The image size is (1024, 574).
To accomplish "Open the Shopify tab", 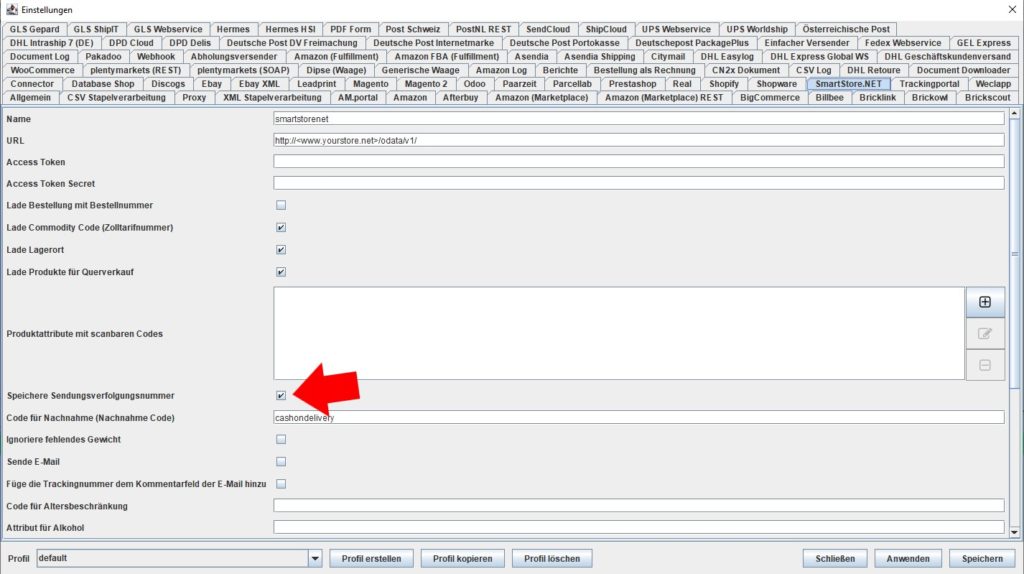I will tap(724, 84).
